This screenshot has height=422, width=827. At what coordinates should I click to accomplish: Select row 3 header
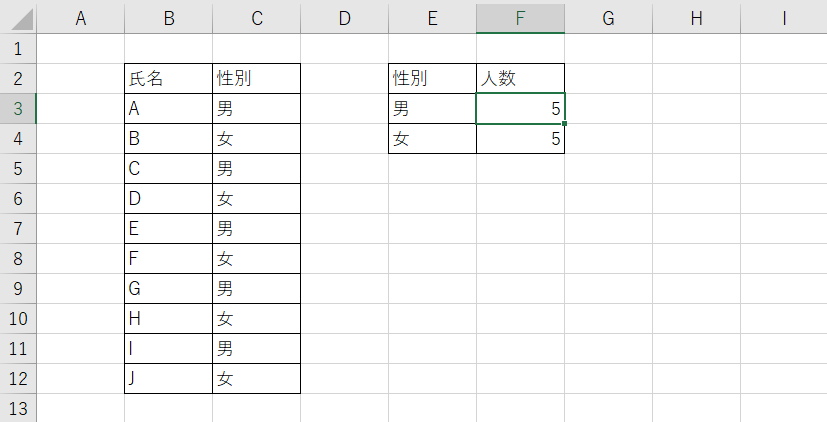[18, 109]
